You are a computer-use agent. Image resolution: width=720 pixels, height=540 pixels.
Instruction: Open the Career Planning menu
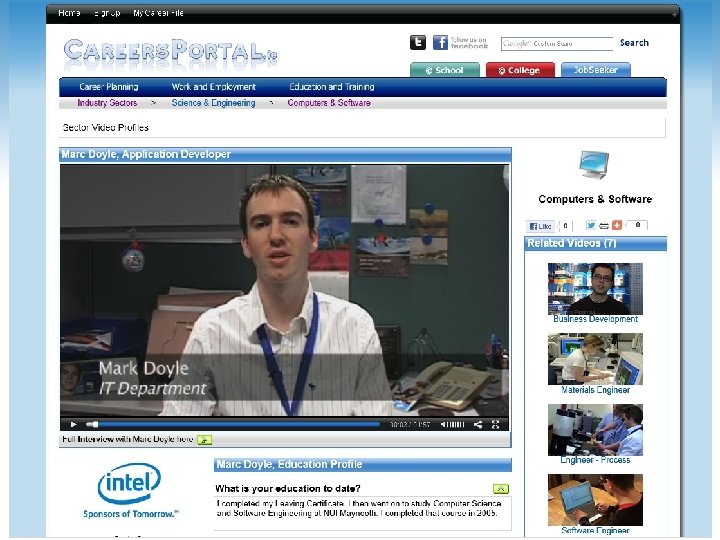point(109,87)
